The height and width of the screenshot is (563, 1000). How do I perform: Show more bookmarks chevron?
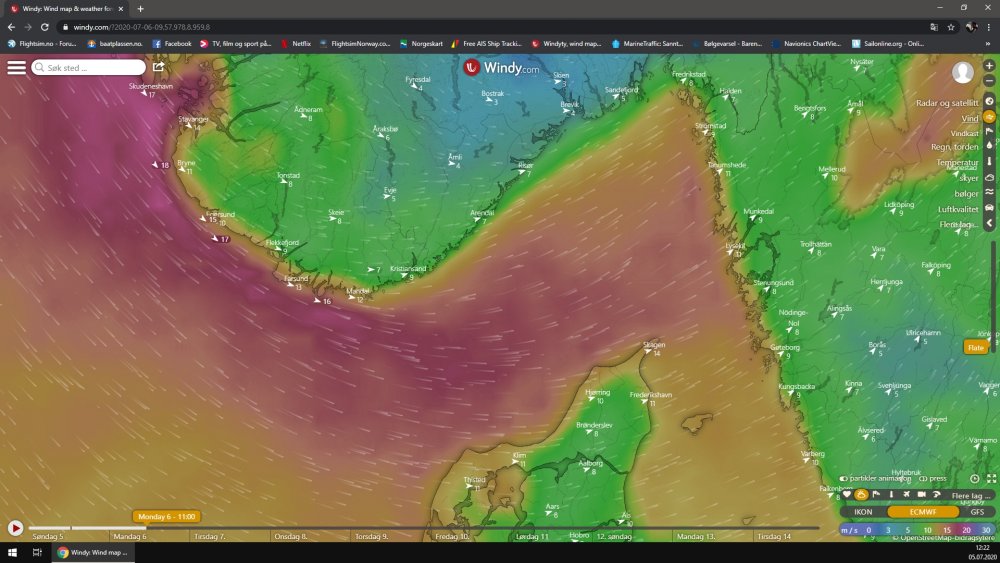click(988, 43)
